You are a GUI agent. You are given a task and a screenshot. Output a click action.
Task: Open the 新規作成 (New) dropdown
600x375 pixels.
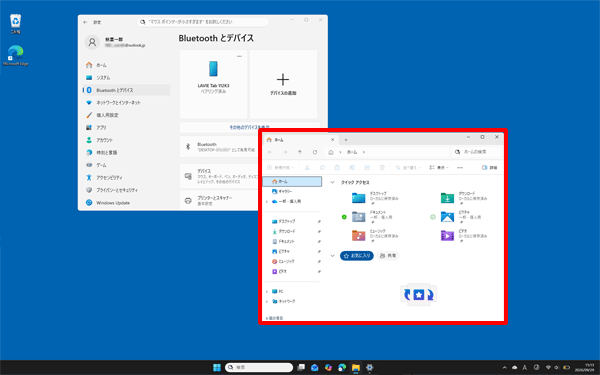(x=280, y=168)
